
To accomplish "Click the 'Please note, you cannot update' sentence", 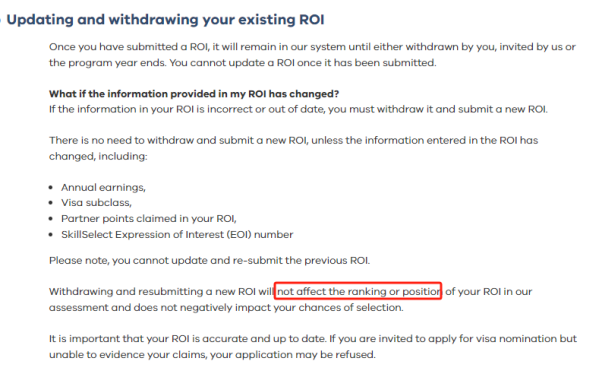I will 209,261.
